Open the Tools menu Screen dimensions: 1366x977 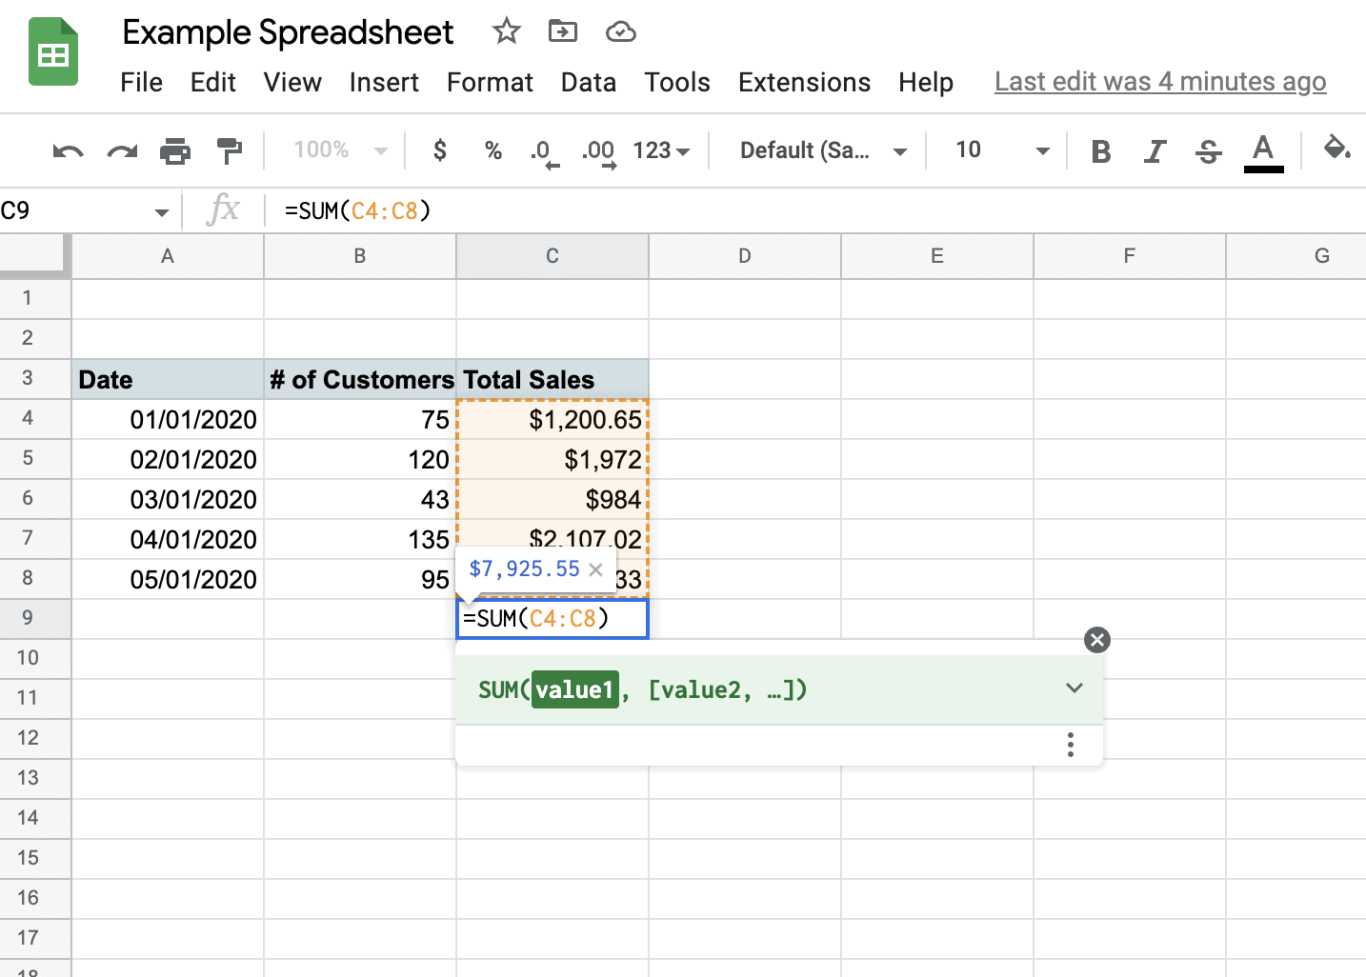coord(677,82)
